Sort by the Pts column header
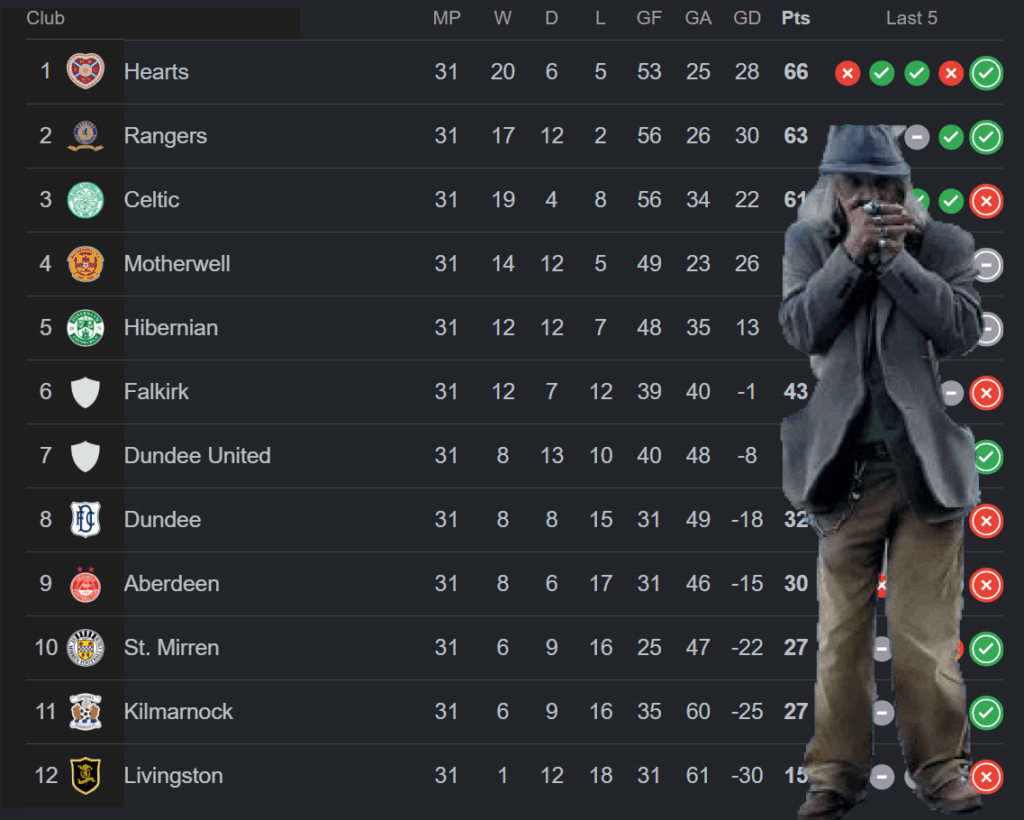Screen dimensions: 1024x820 (x=795, y=17)
